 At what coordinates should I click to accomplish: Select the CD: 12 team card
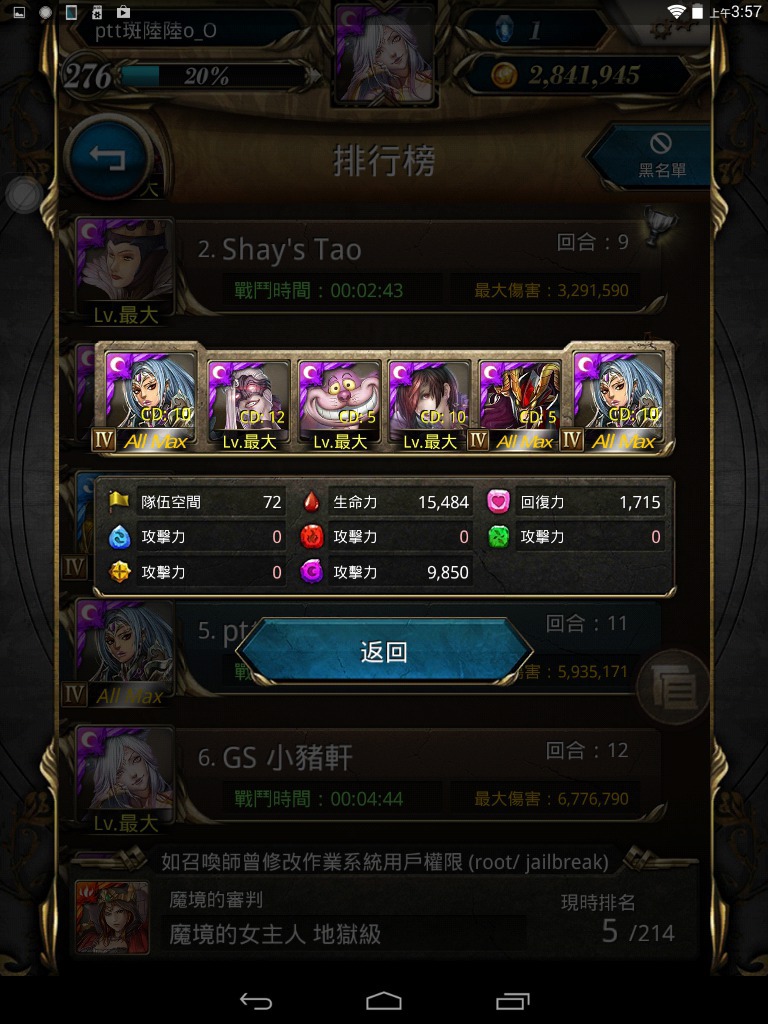pos(249,405)
